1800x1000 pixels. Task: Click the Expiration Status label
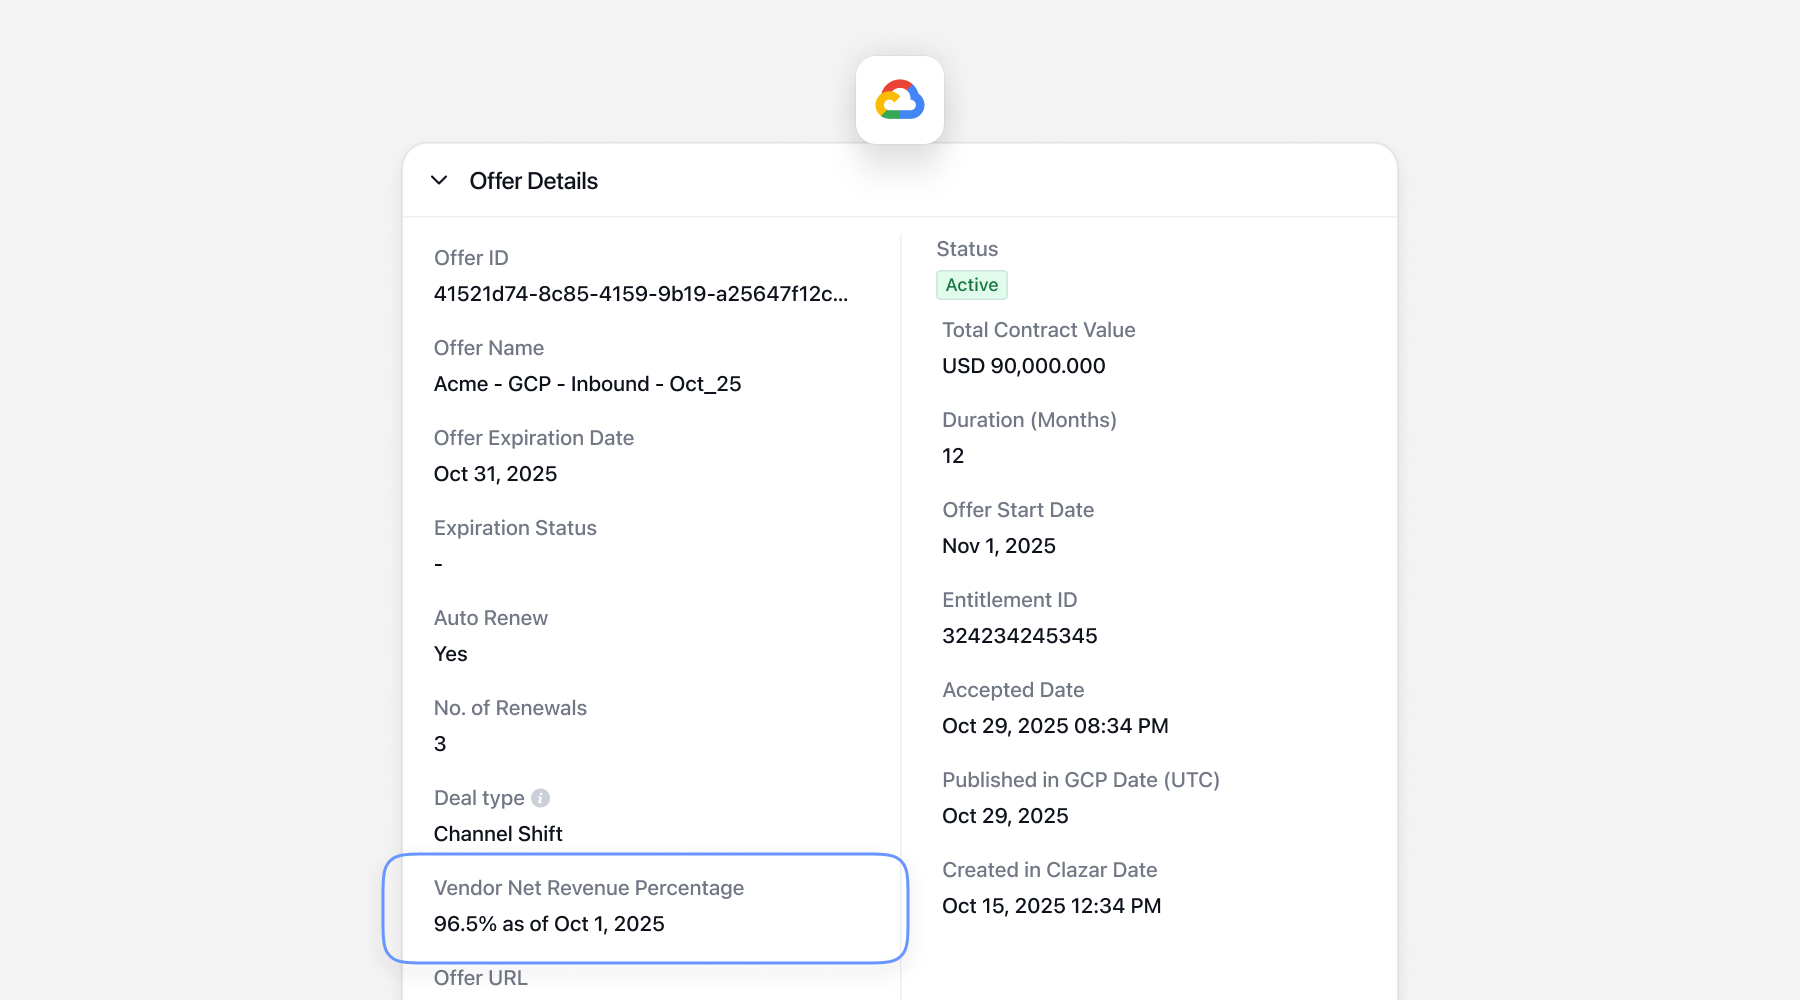(x=515, y=528)
